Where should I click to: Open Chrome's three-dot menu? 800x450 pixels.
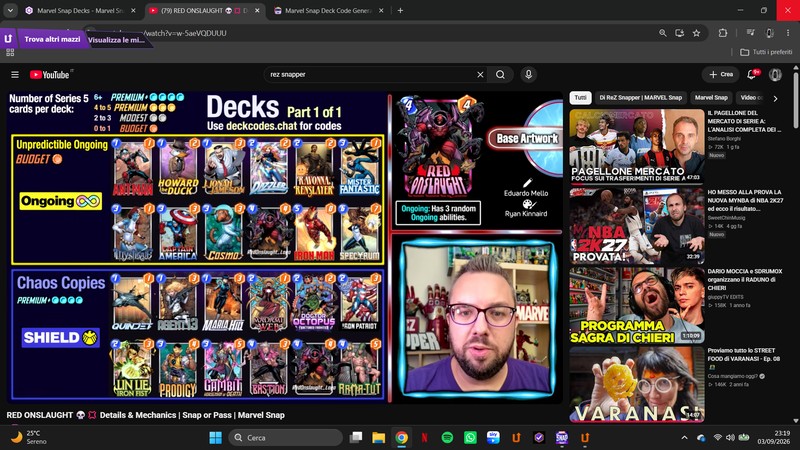pos(788,33)
